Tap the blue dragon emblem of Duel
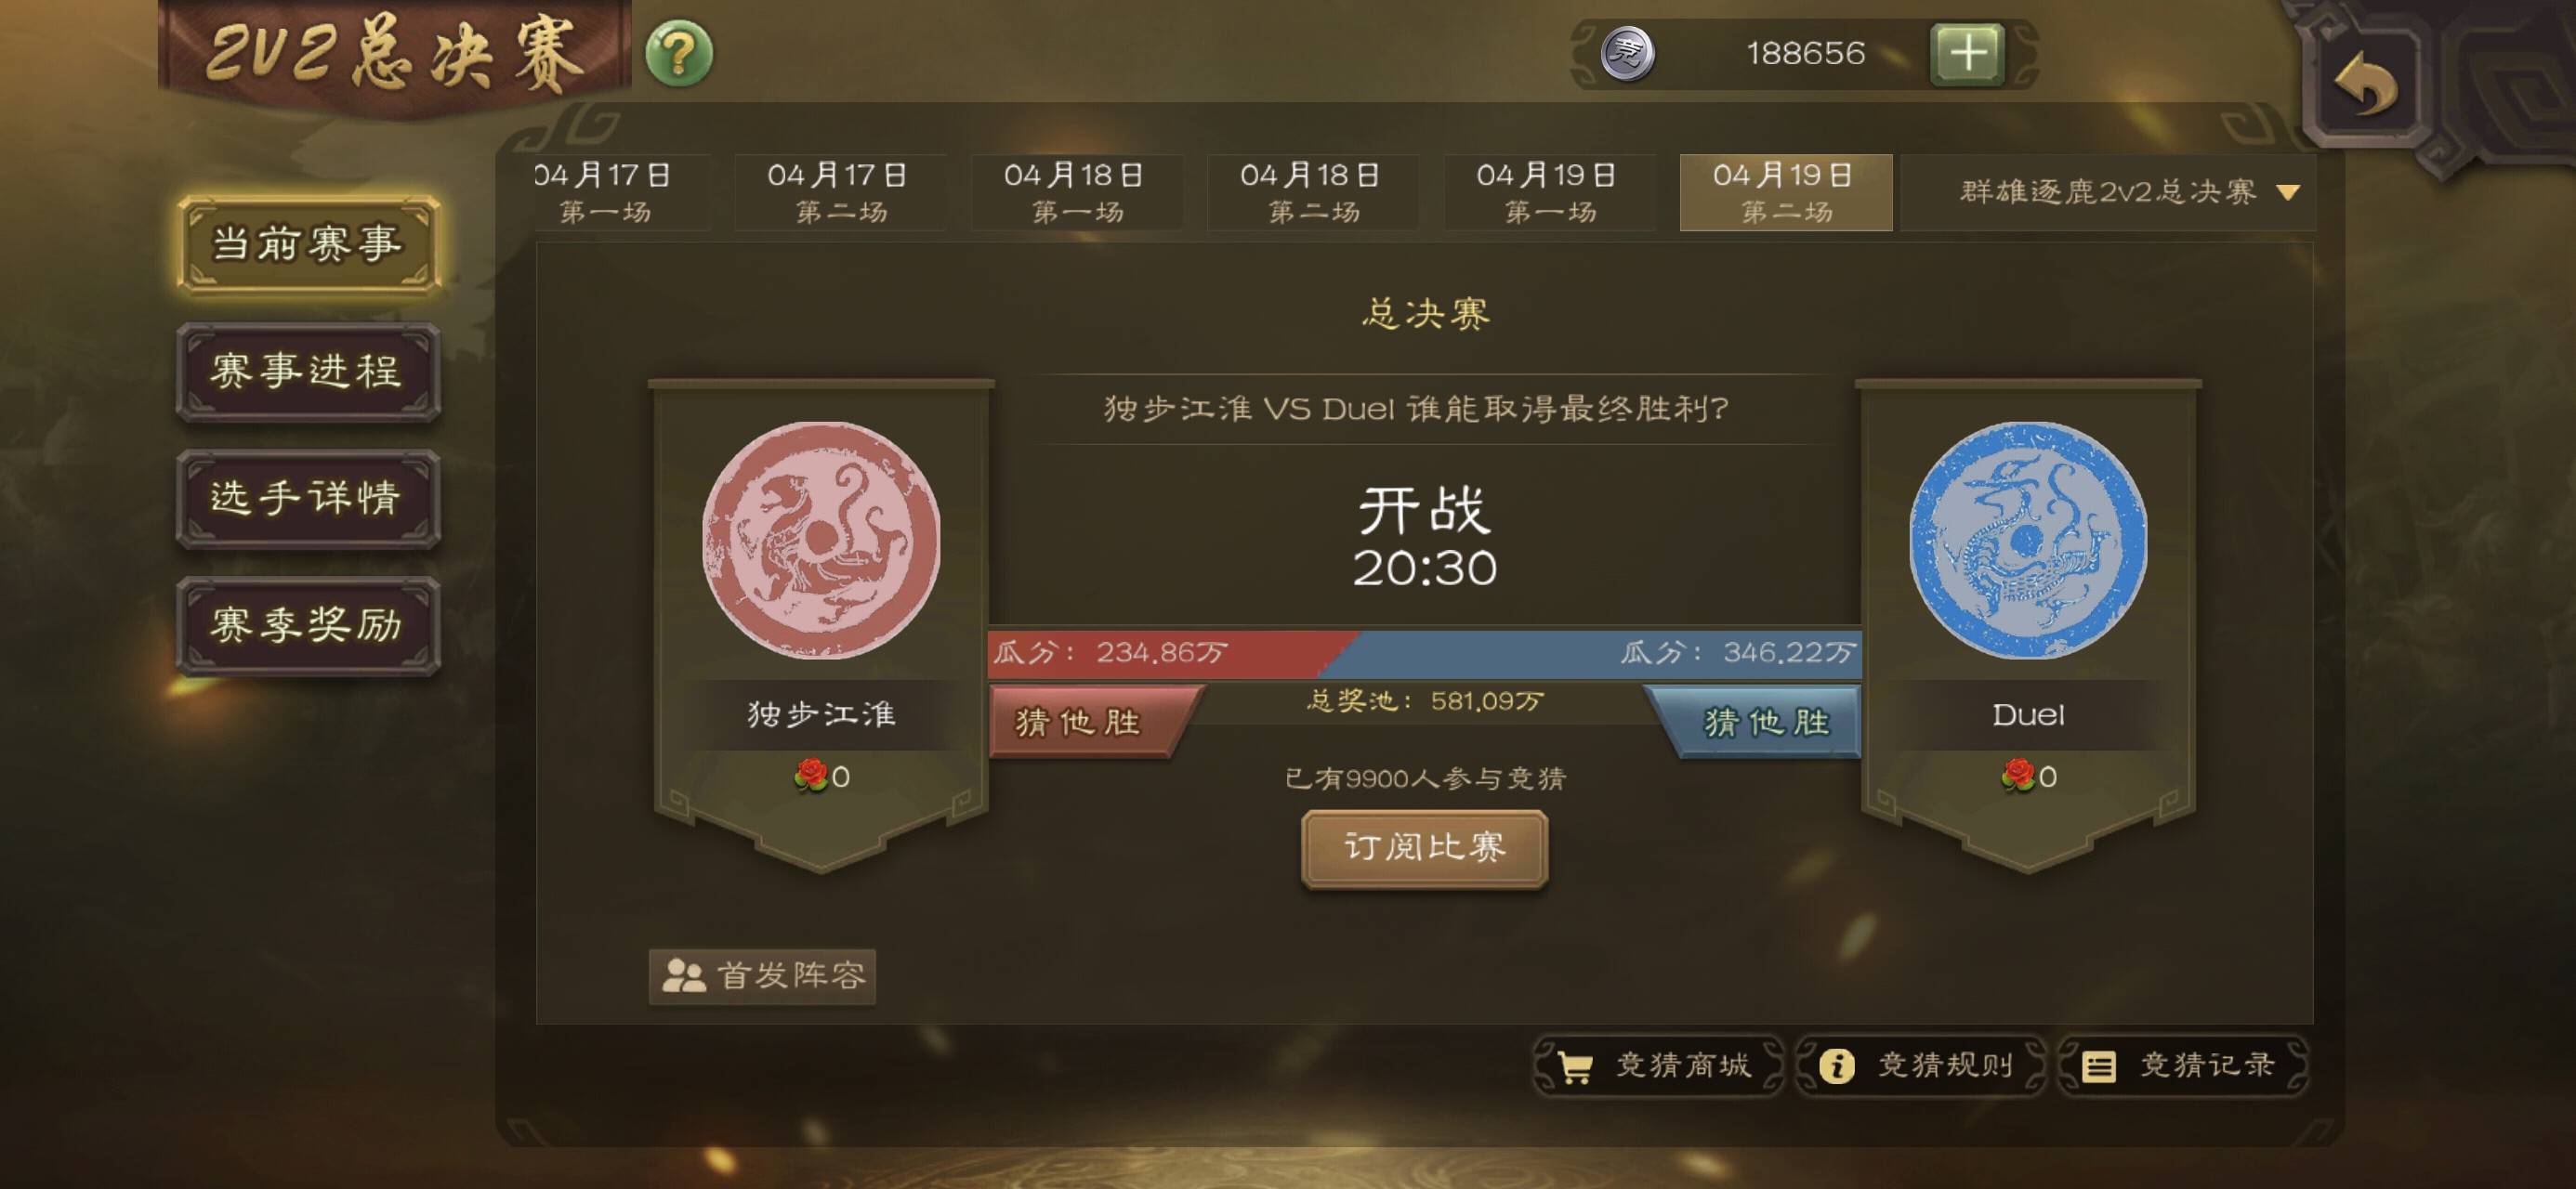 (2028, 540)
